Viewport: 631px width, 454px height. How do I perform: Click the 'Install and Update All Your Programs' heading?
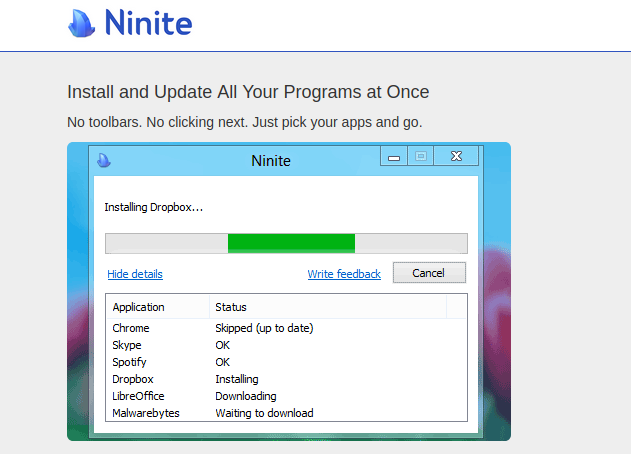(248, 92)
